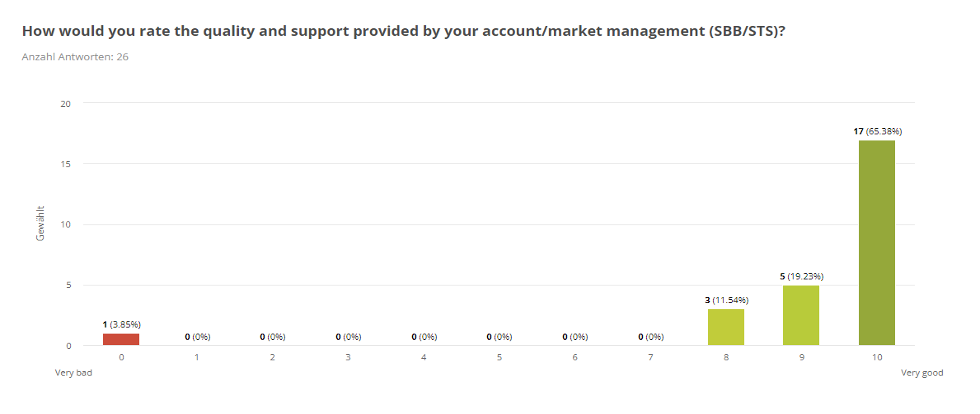
Task: Click the Anzahl Antworten: 26 text
Action: [75, 57]
